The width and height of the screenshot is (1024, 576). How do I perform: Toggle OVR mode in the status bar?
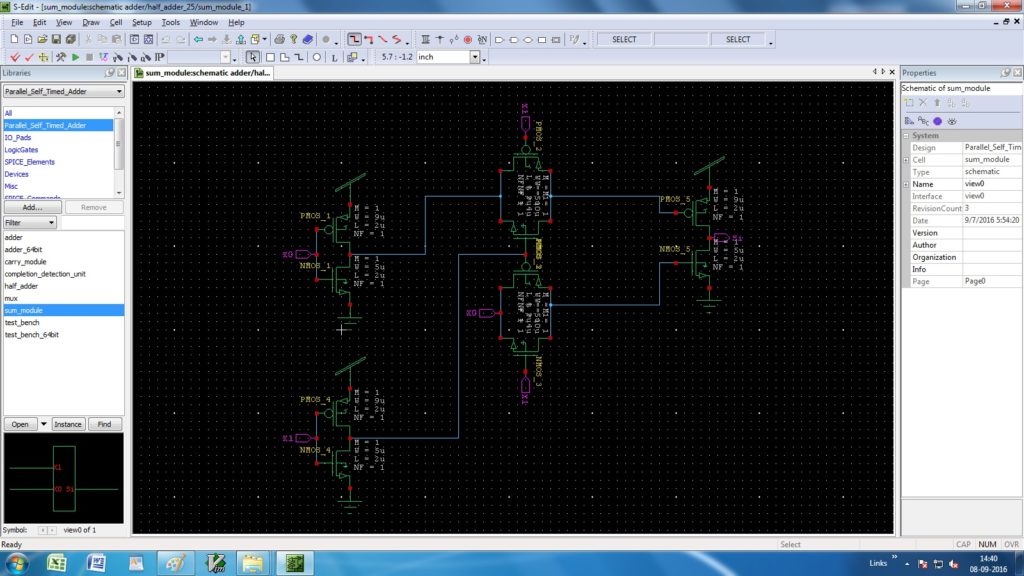click(1010, 545)
